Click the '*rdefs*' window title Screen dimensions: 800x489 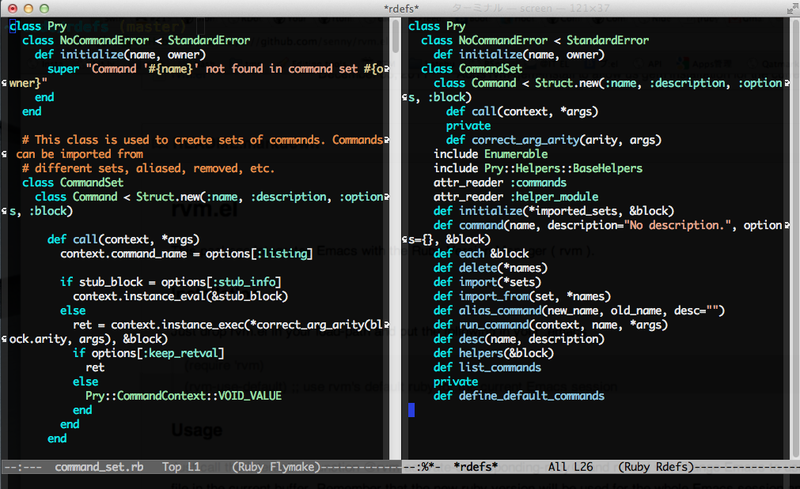coord(402,8)
